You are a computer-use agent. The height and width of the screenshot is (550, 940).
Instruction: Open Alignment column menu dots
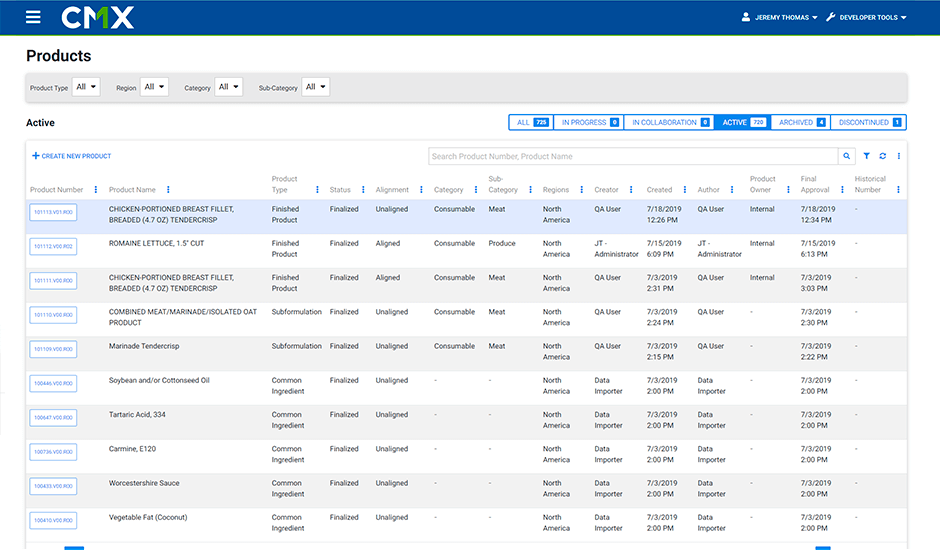tap(421, 190)
